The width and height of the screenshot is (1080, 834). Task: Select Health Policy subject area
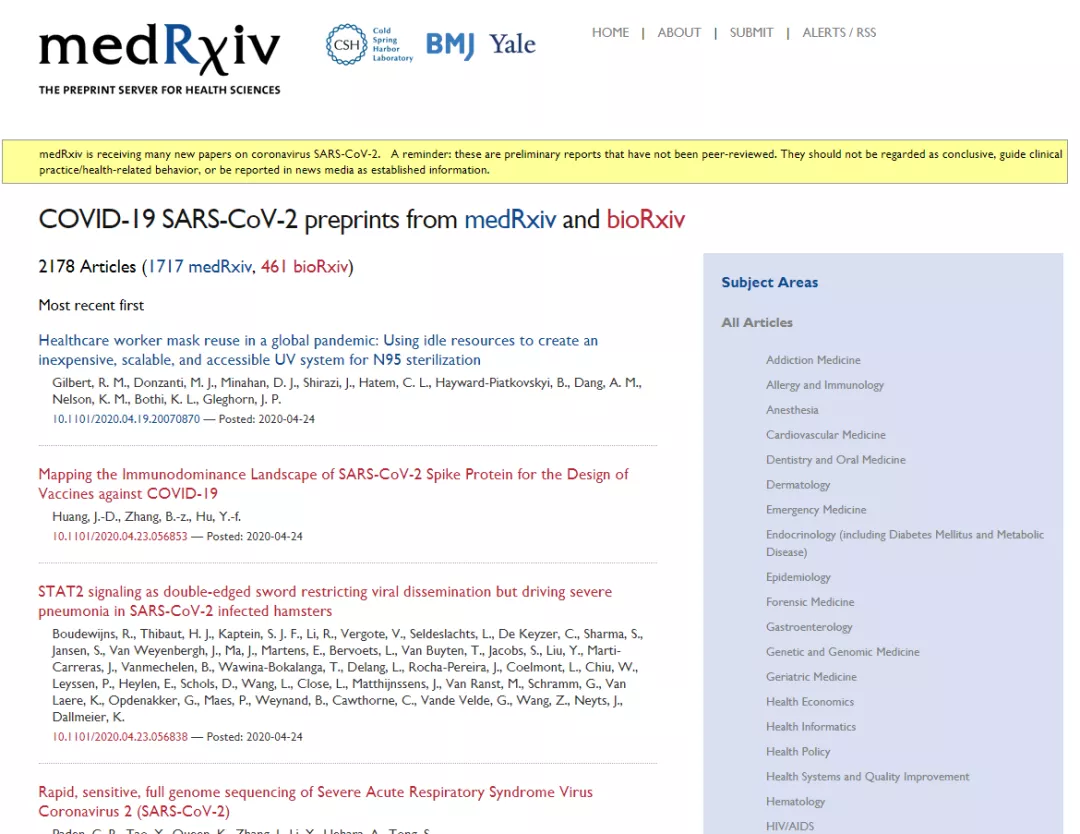pyautogui.click(x=798, y=751)
